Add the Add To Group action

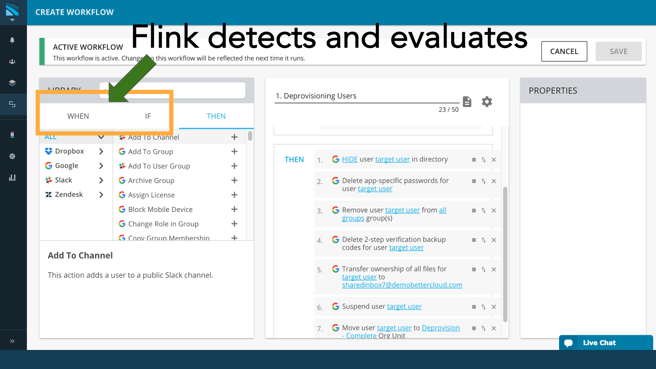(234, 151)
